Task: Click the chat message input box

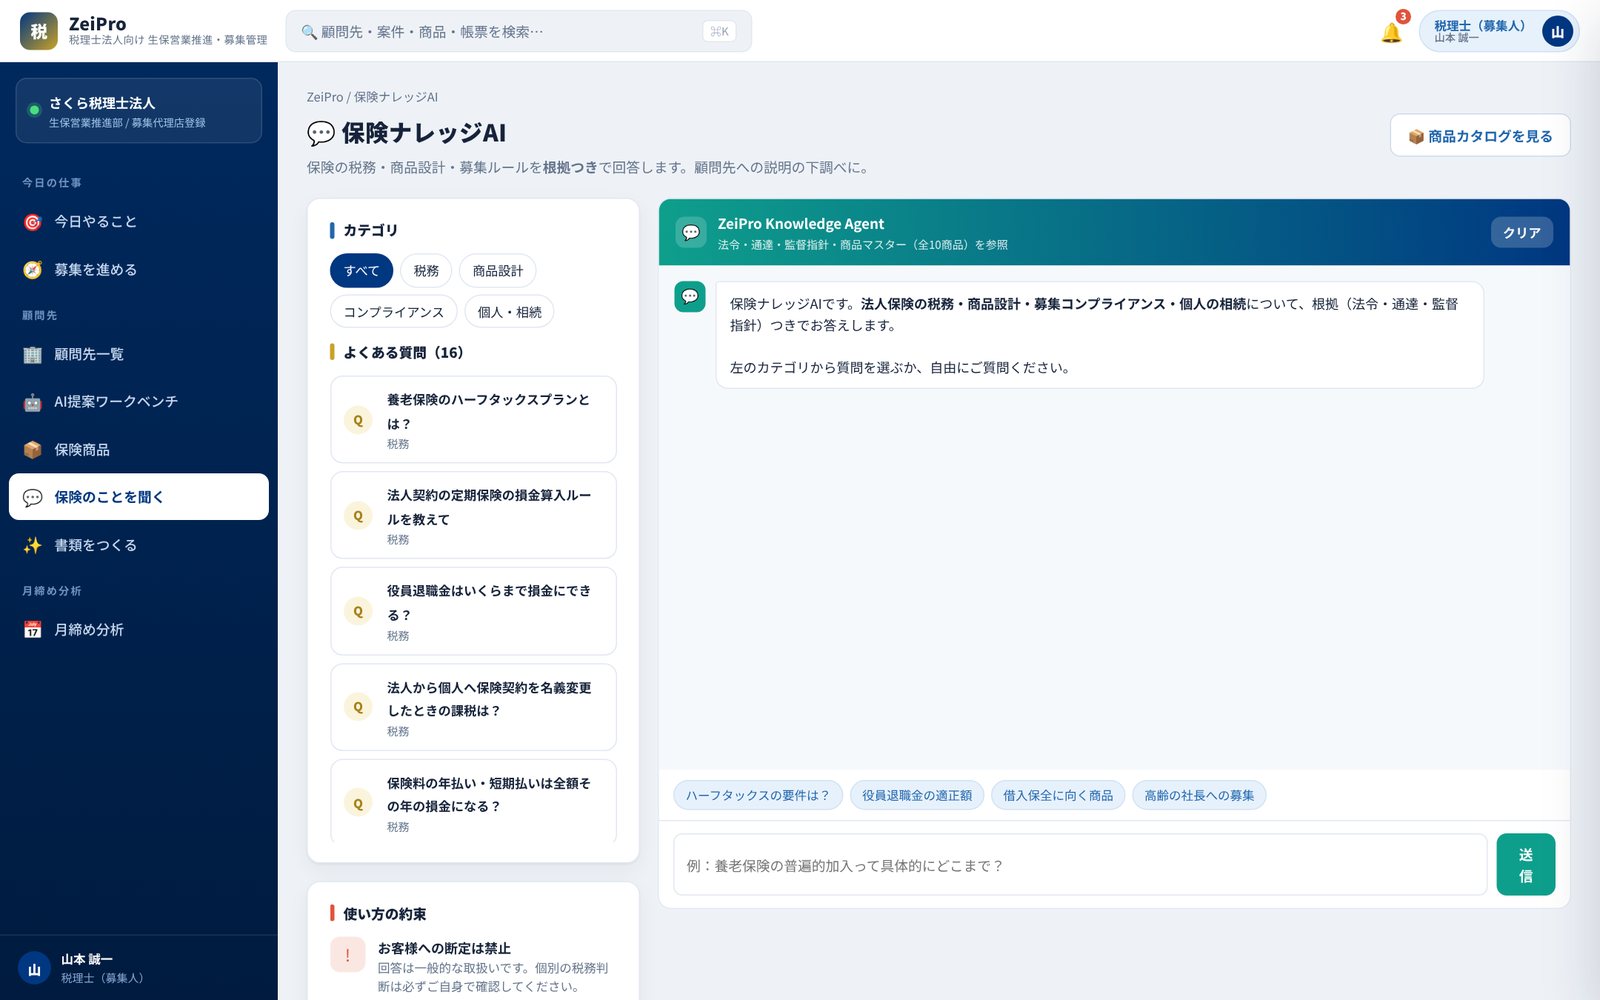Action: pos(1080,865)
